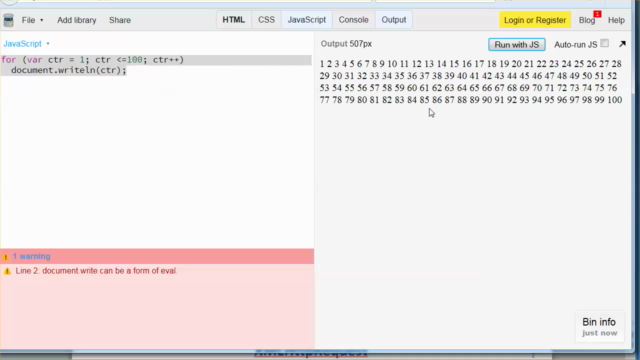The height and width of the screenshot is (360, 640).
Task: Click the warning icon beside Line 2 message
Action: [7, 271]
